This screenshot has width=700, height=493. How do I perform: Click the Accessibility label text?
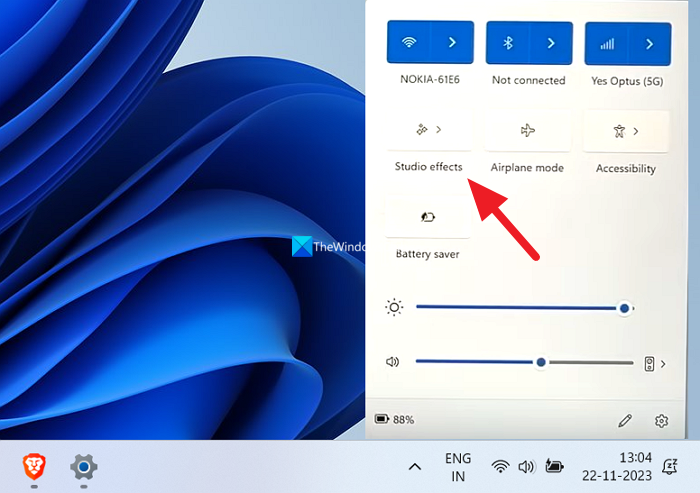tap(626, 169)
